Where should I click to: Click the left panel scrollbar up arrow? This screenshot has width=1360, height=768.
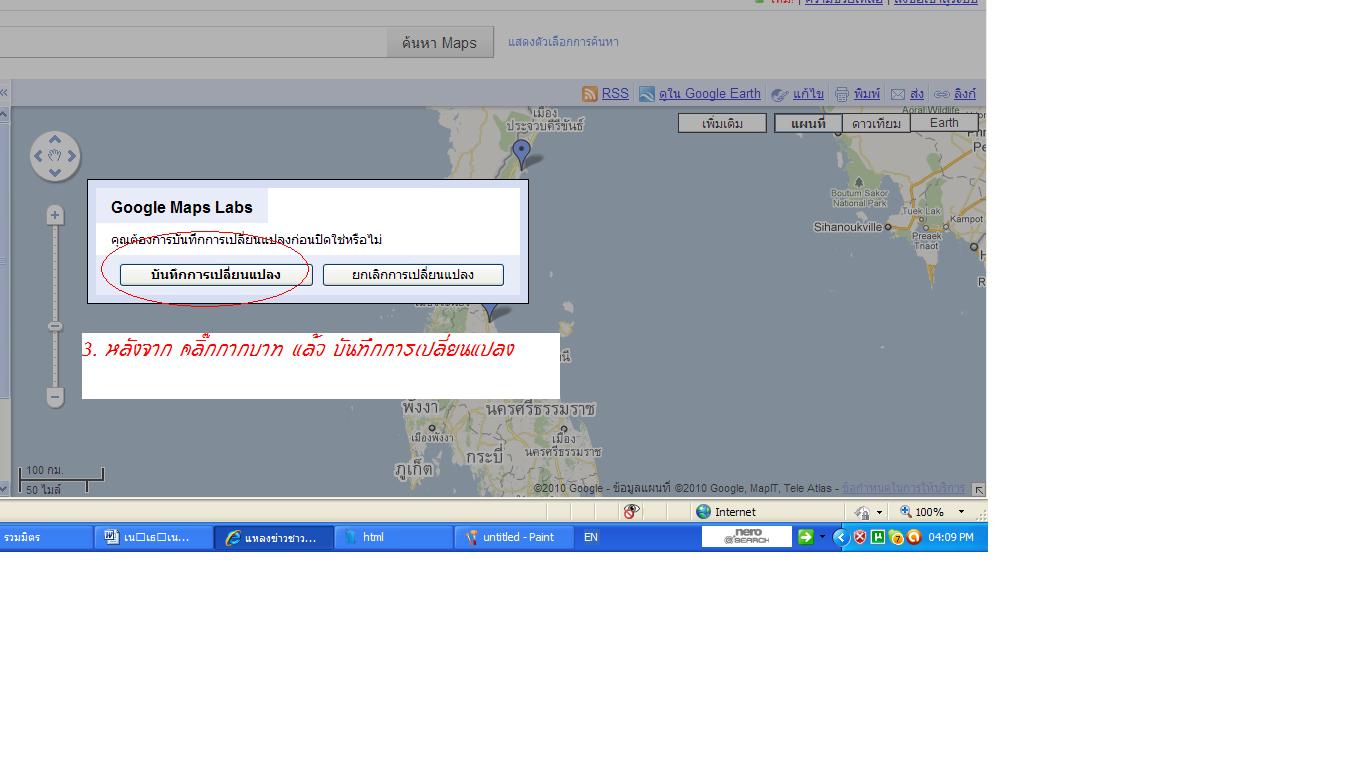click(x=4, y=114)
